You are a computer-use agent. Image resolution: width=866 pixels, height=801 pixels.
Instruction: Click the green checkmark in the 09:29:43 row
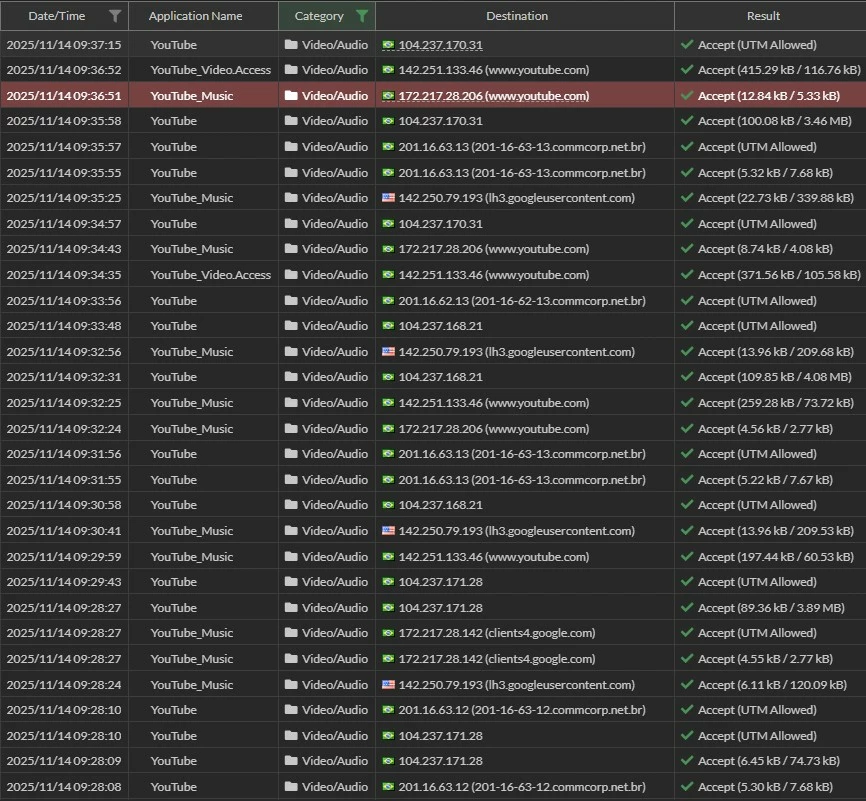pos(687,582)
